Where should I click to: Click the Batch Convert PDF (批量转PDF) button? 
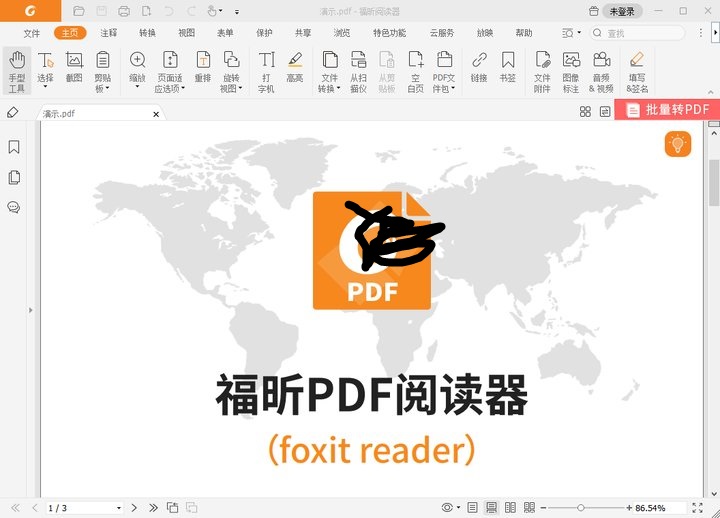coord(667,110)
